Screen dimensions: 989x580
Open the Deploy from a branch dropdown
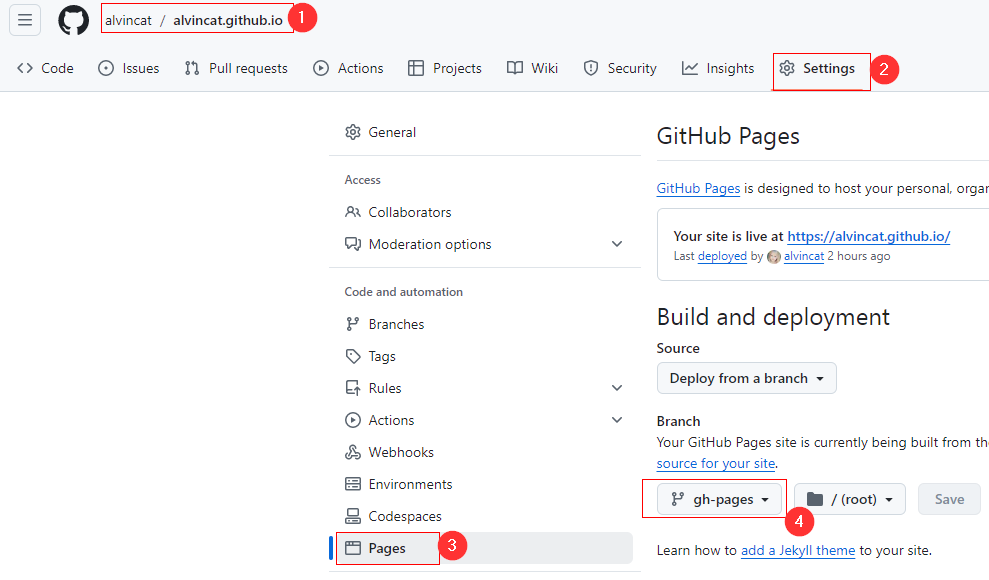746,378
